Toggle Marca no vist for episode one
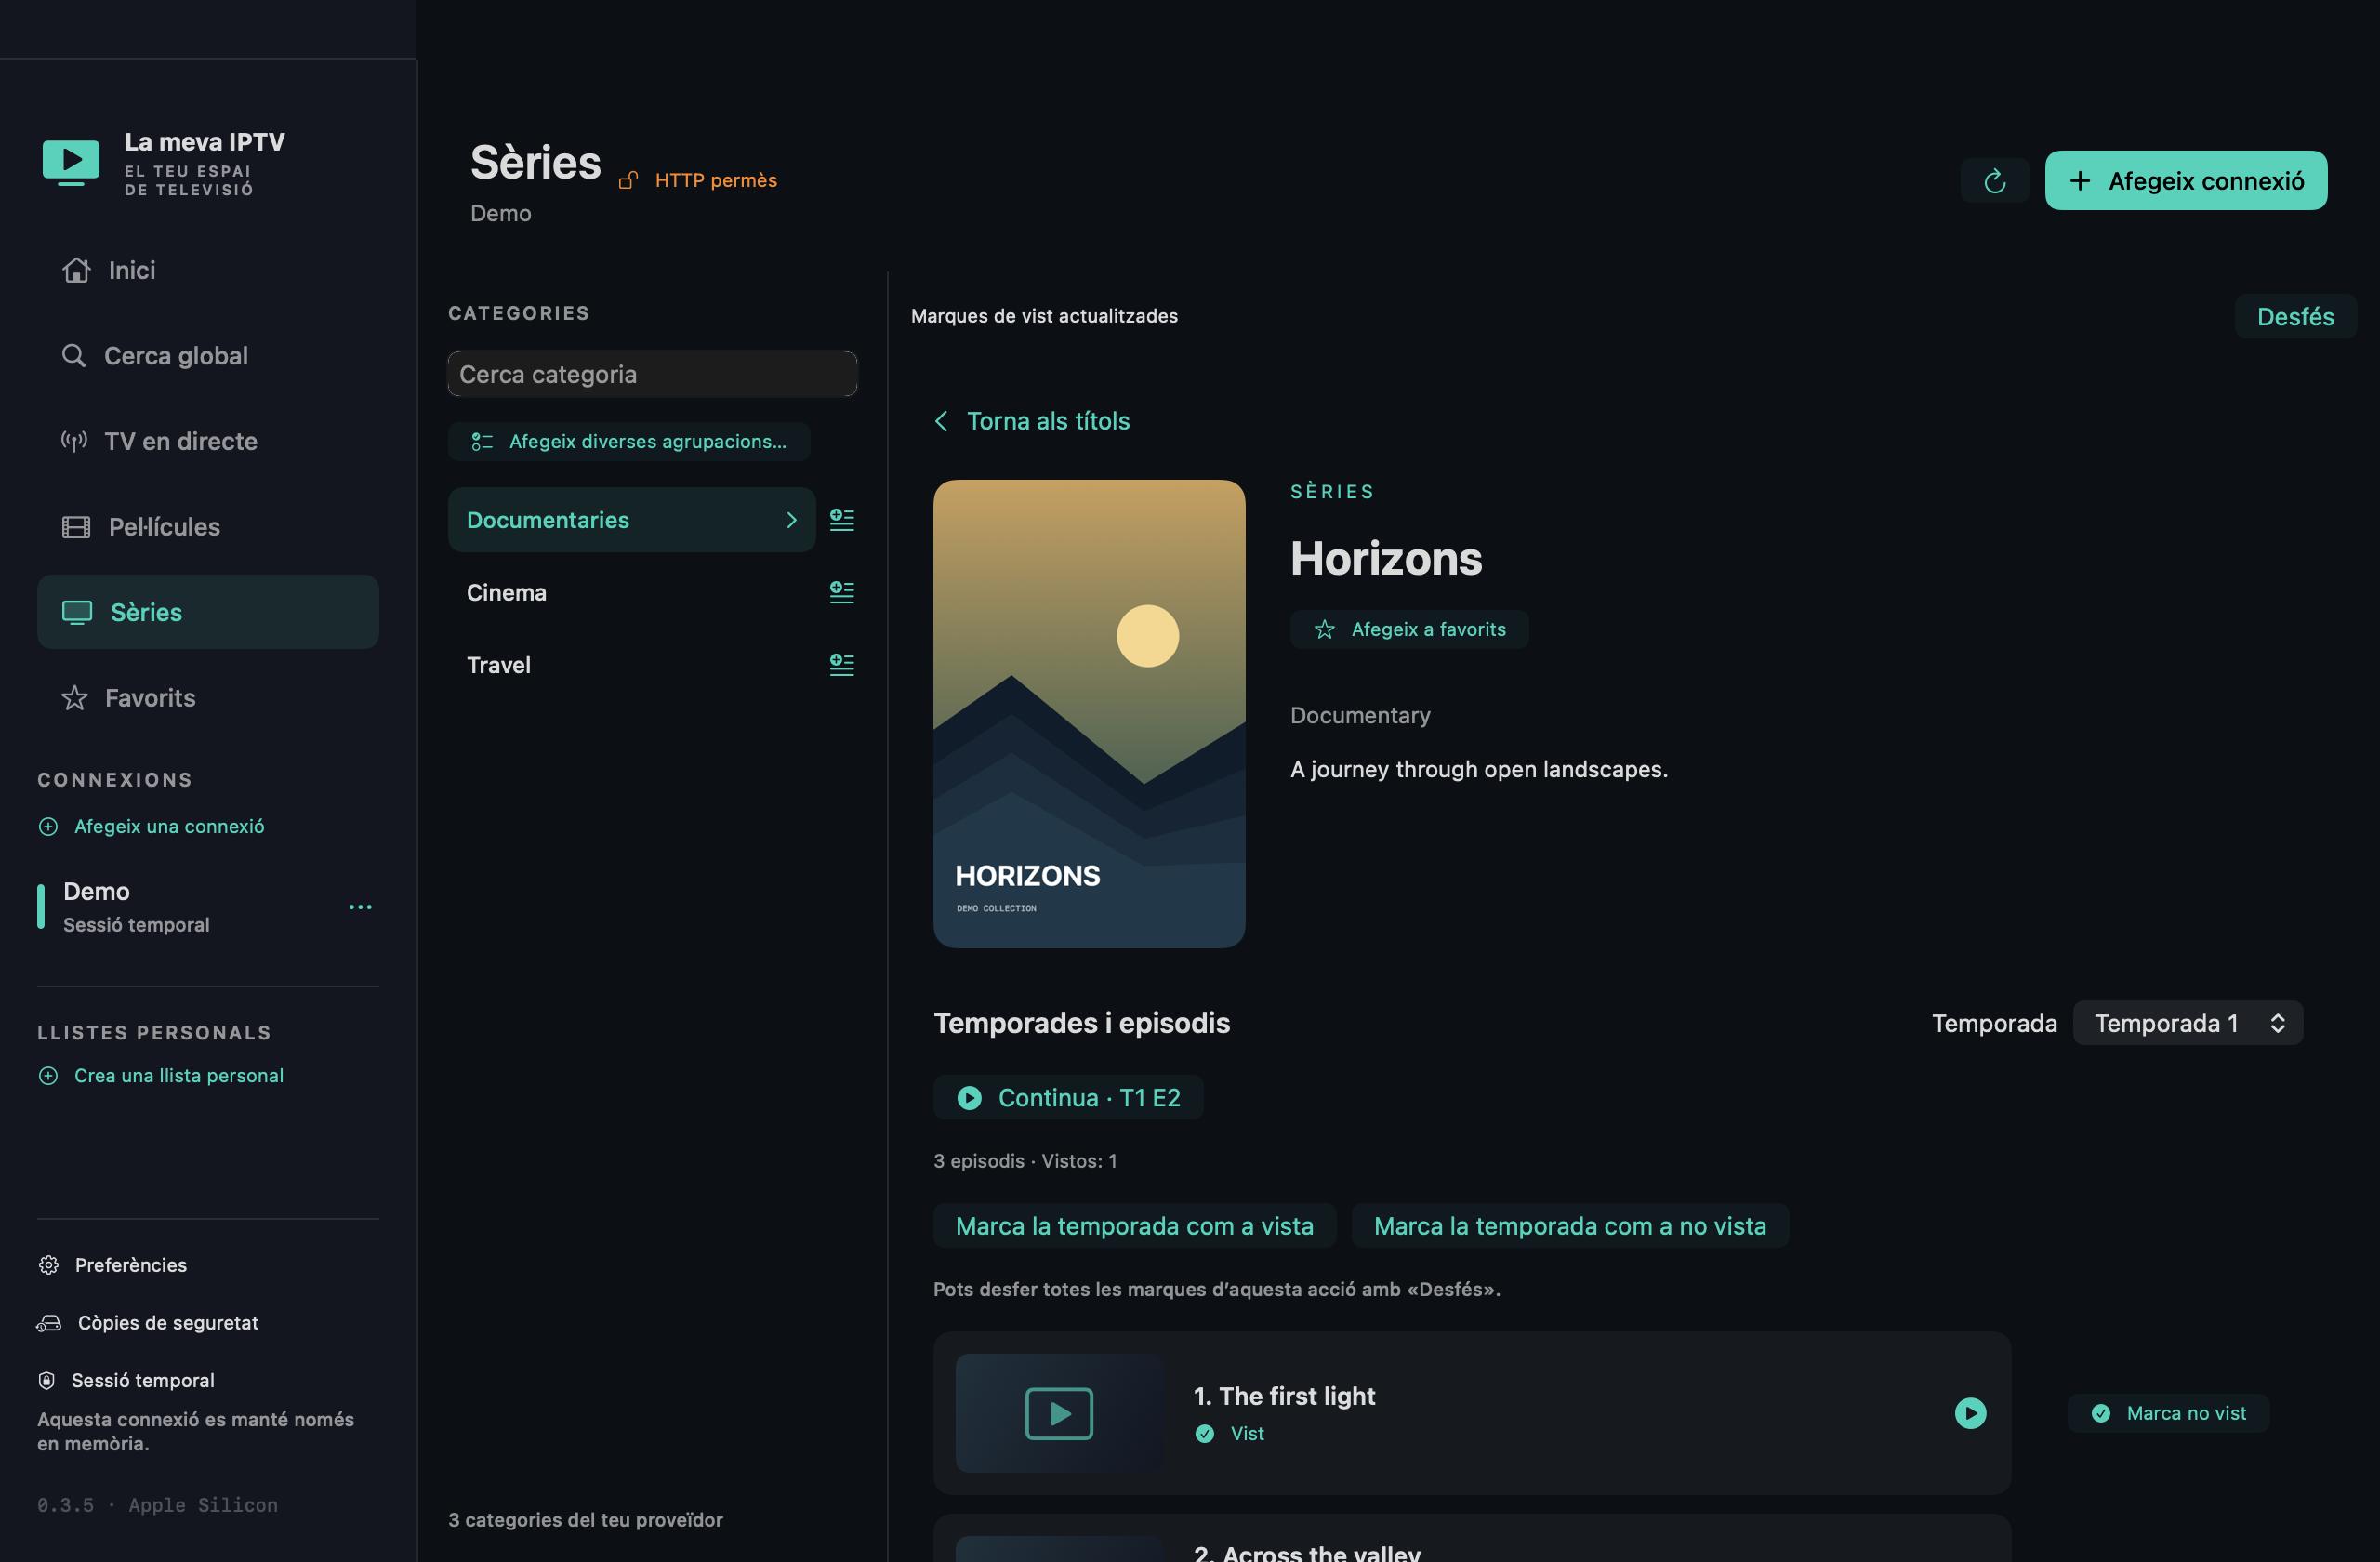Screen dimensions: 2380x1562 (x=2168, y=1412)
